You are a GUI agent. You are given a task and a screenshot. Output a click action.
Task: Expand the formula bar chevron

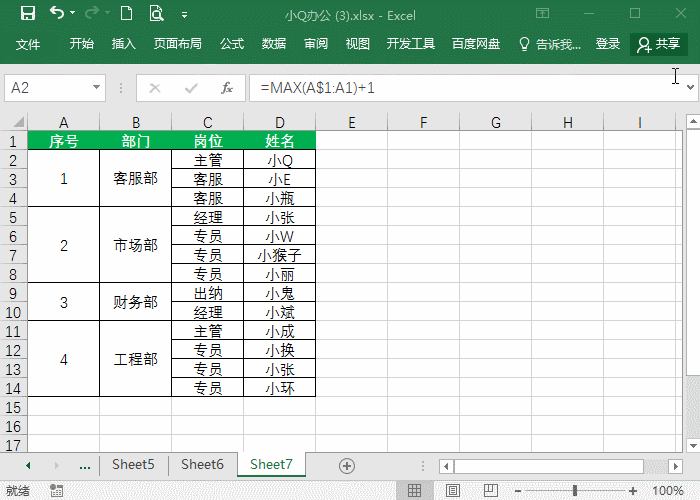coord(690,88)
